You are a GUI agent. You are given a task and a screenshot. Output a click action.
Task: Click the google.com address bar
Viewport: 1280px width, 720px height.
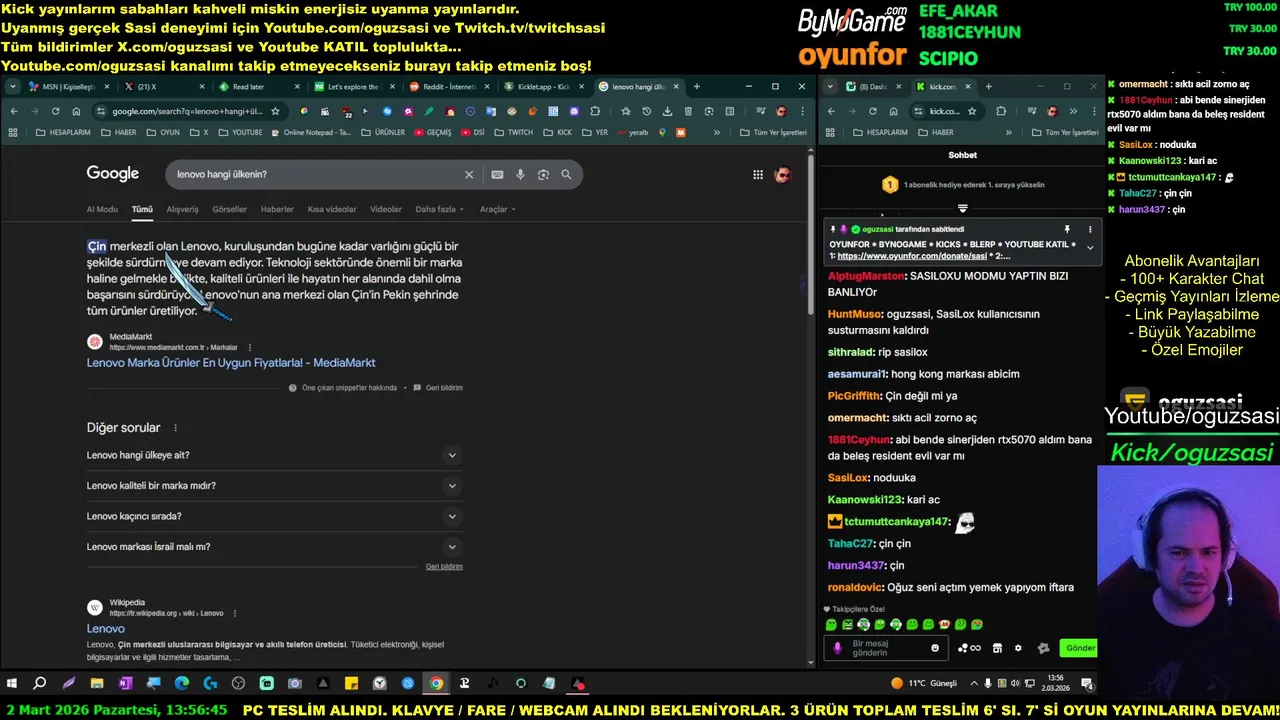tap(188, 111)
